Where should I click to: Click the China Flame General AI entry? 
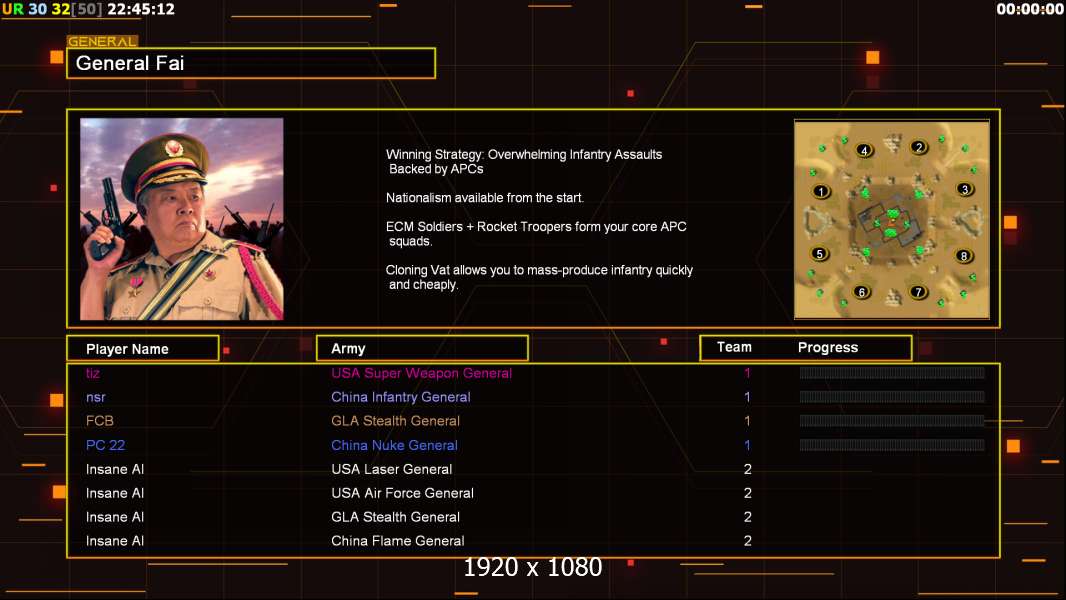click(397, 541)
